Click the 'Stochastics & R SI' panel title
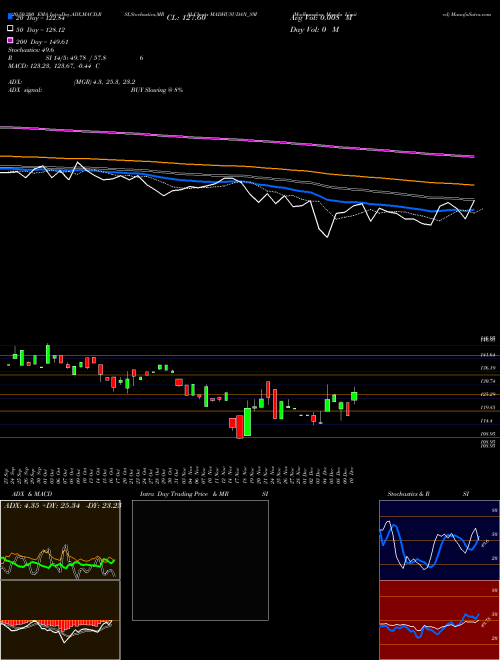 pos(428,494)
